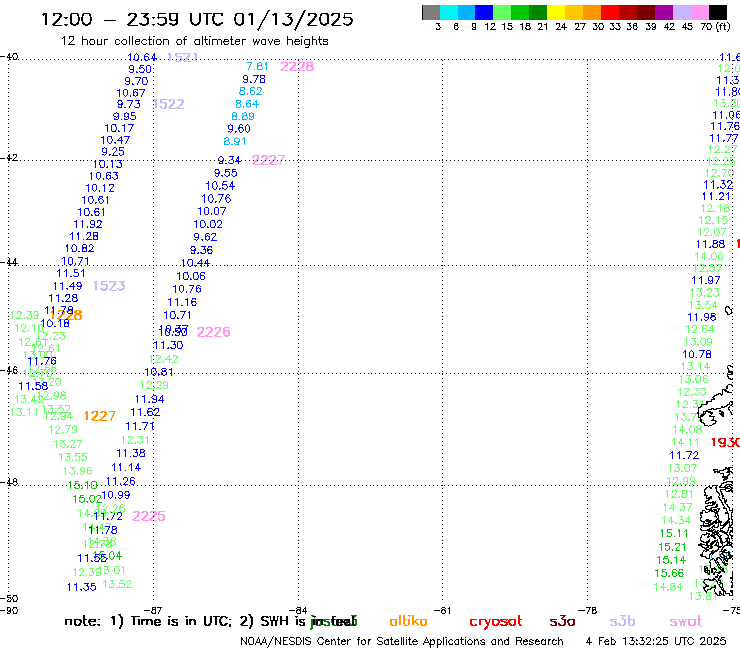Select the wave height value 11.30
Image resolution: width=740 pixels, height=650 pixels.
click(x=168, y=345)
